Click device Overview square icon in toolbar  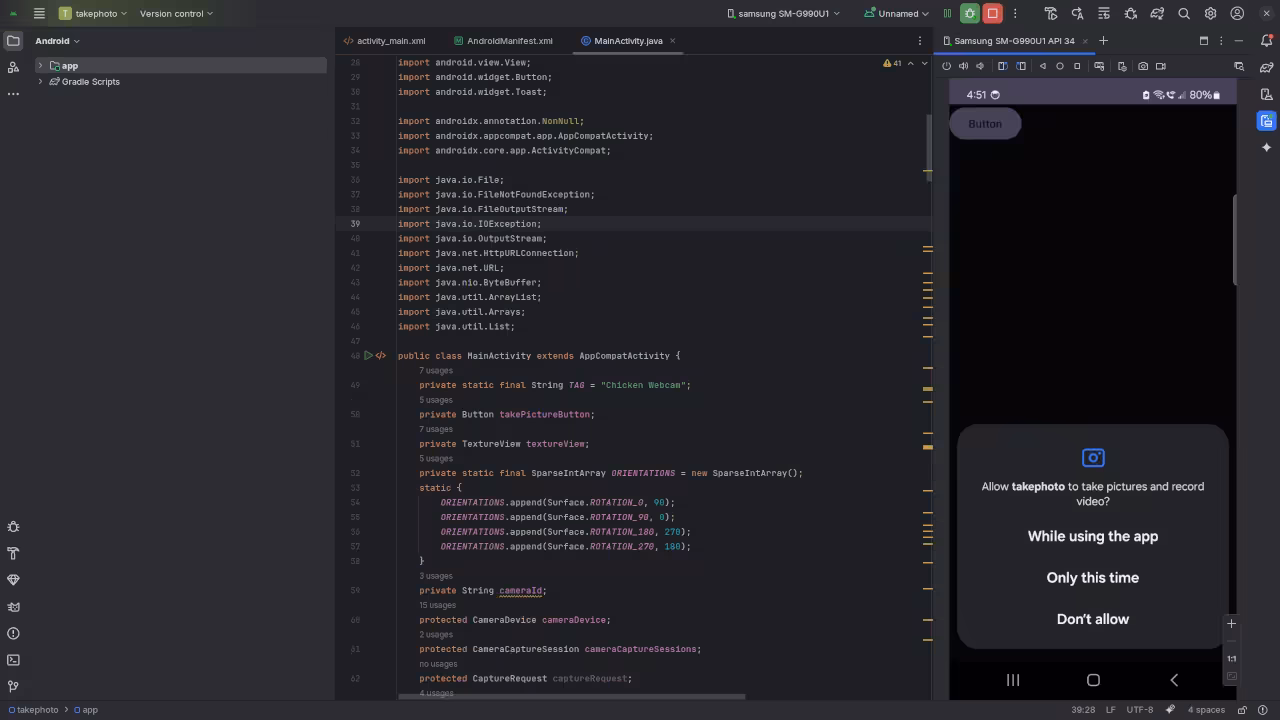click(1077, 66)
